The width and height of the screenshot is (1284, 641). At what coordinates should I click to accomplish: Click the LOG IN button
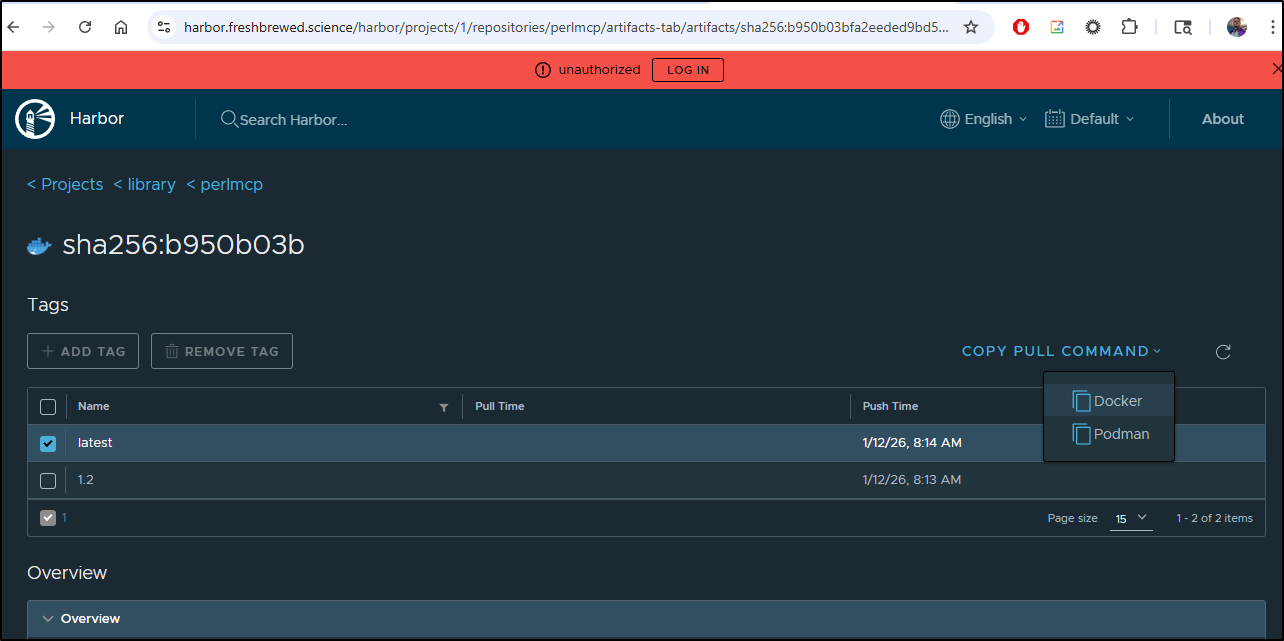point(687,70)
